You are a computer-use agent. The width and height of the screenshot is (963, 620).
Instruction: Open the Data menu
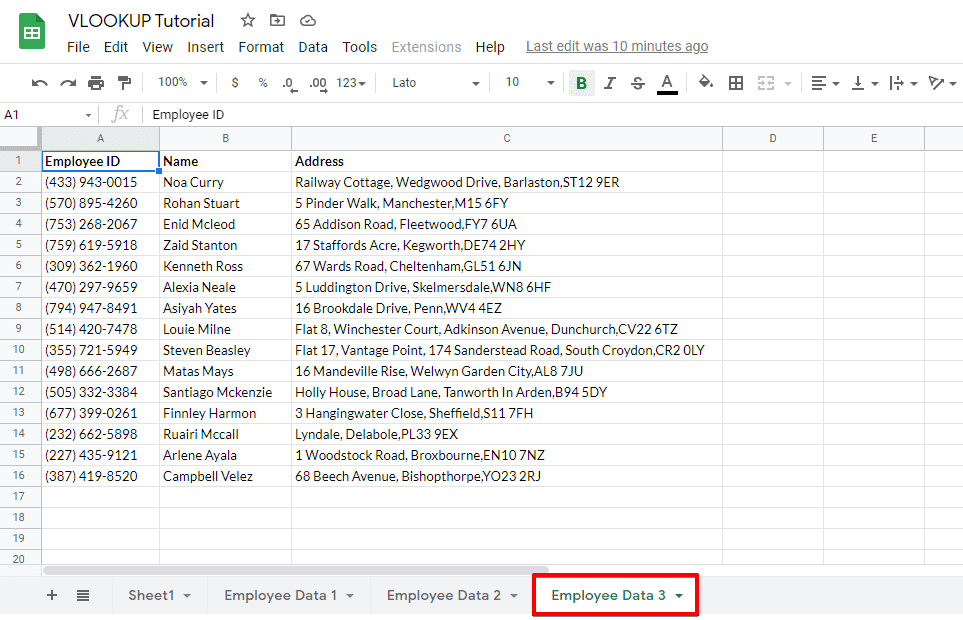coord(313,46)
